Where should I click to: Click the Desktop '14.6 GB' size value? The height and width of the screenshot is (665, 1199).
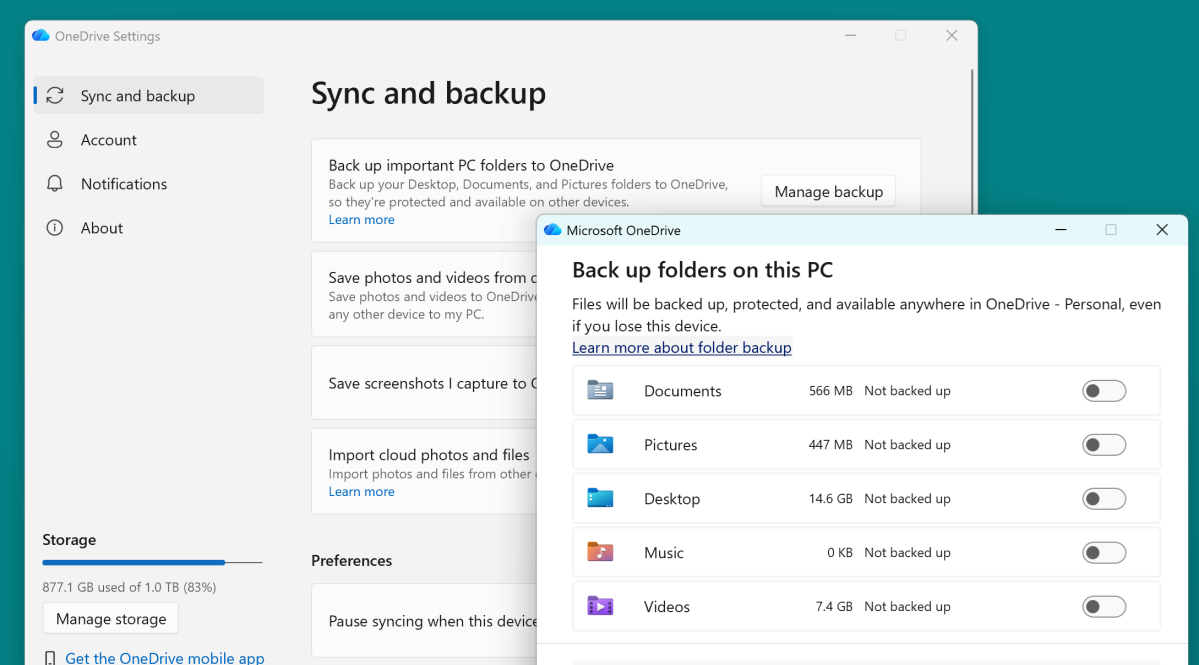coord(830,498)
